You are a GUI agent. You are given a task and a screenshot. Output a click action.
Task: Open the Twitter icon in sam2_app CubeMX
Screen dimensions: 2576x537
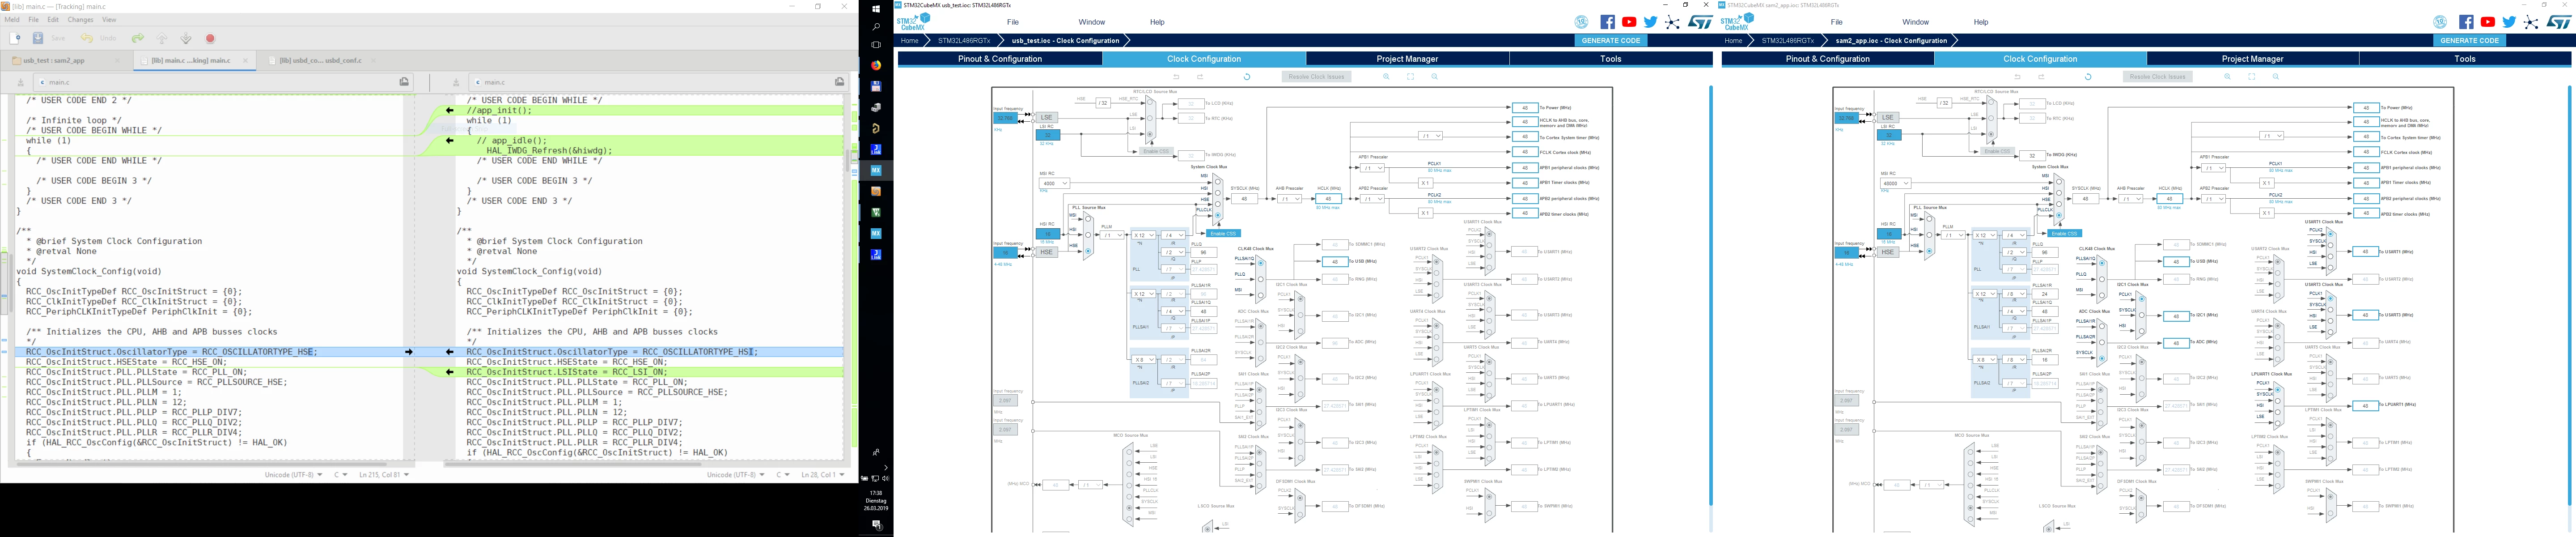tap(2509, 22)
